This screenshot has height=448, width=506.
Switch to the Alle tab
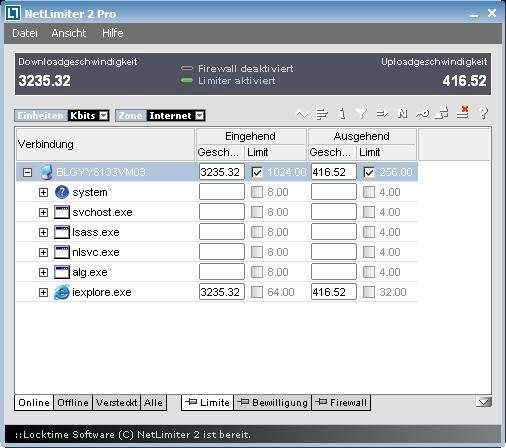(x=153, y=403)
